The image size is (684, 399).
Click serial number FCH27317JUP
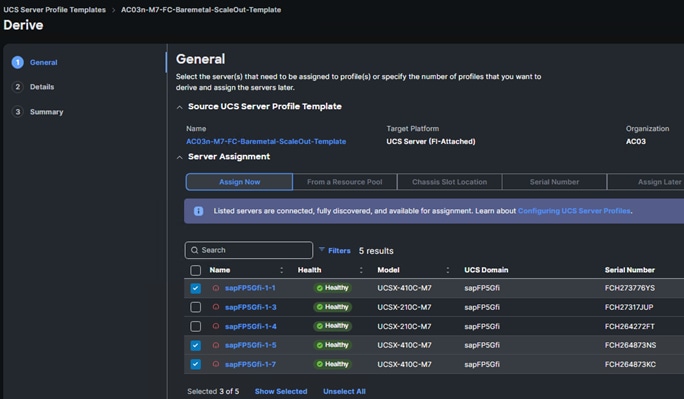pos(629,307)
